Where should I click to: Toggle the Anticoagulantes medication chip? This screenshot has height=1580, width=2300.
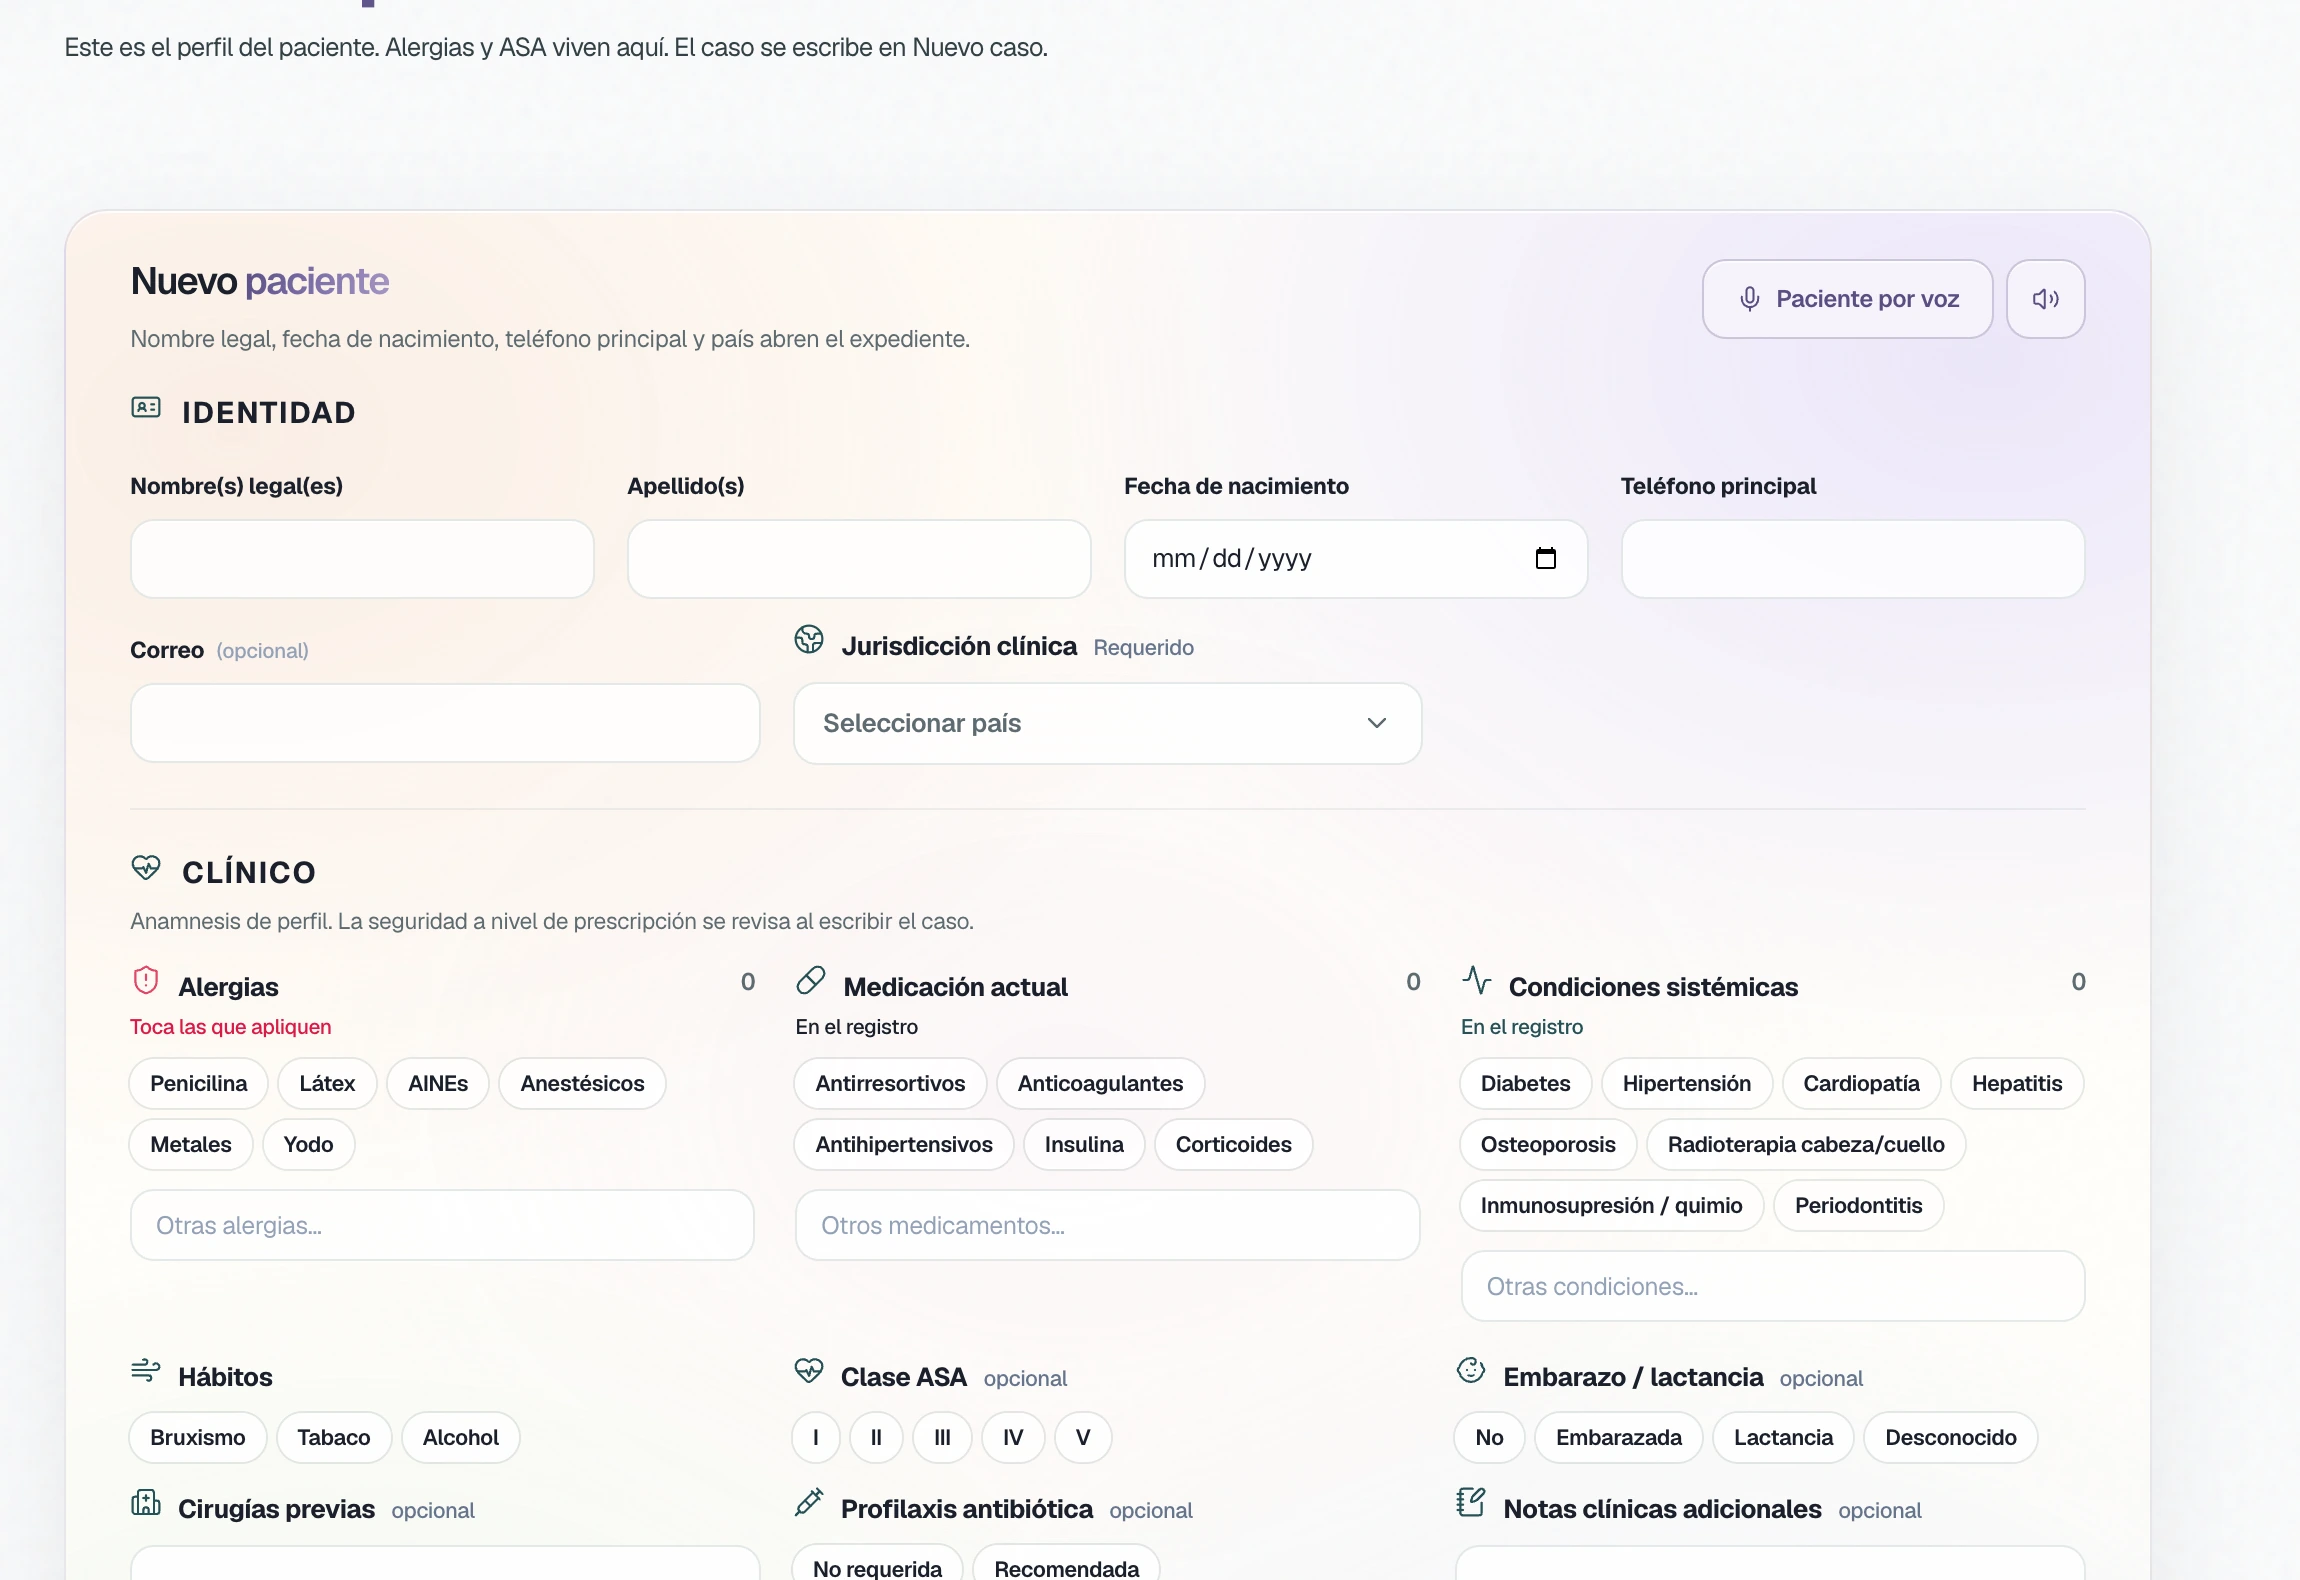click(x=1100, y=1083)
